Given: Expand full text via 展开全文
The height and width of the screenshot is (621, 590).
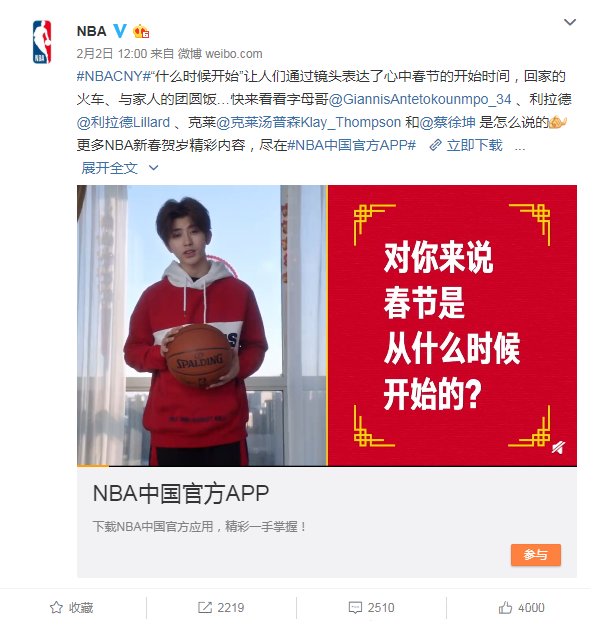Looking at the screenshot, I should (109, 168).
